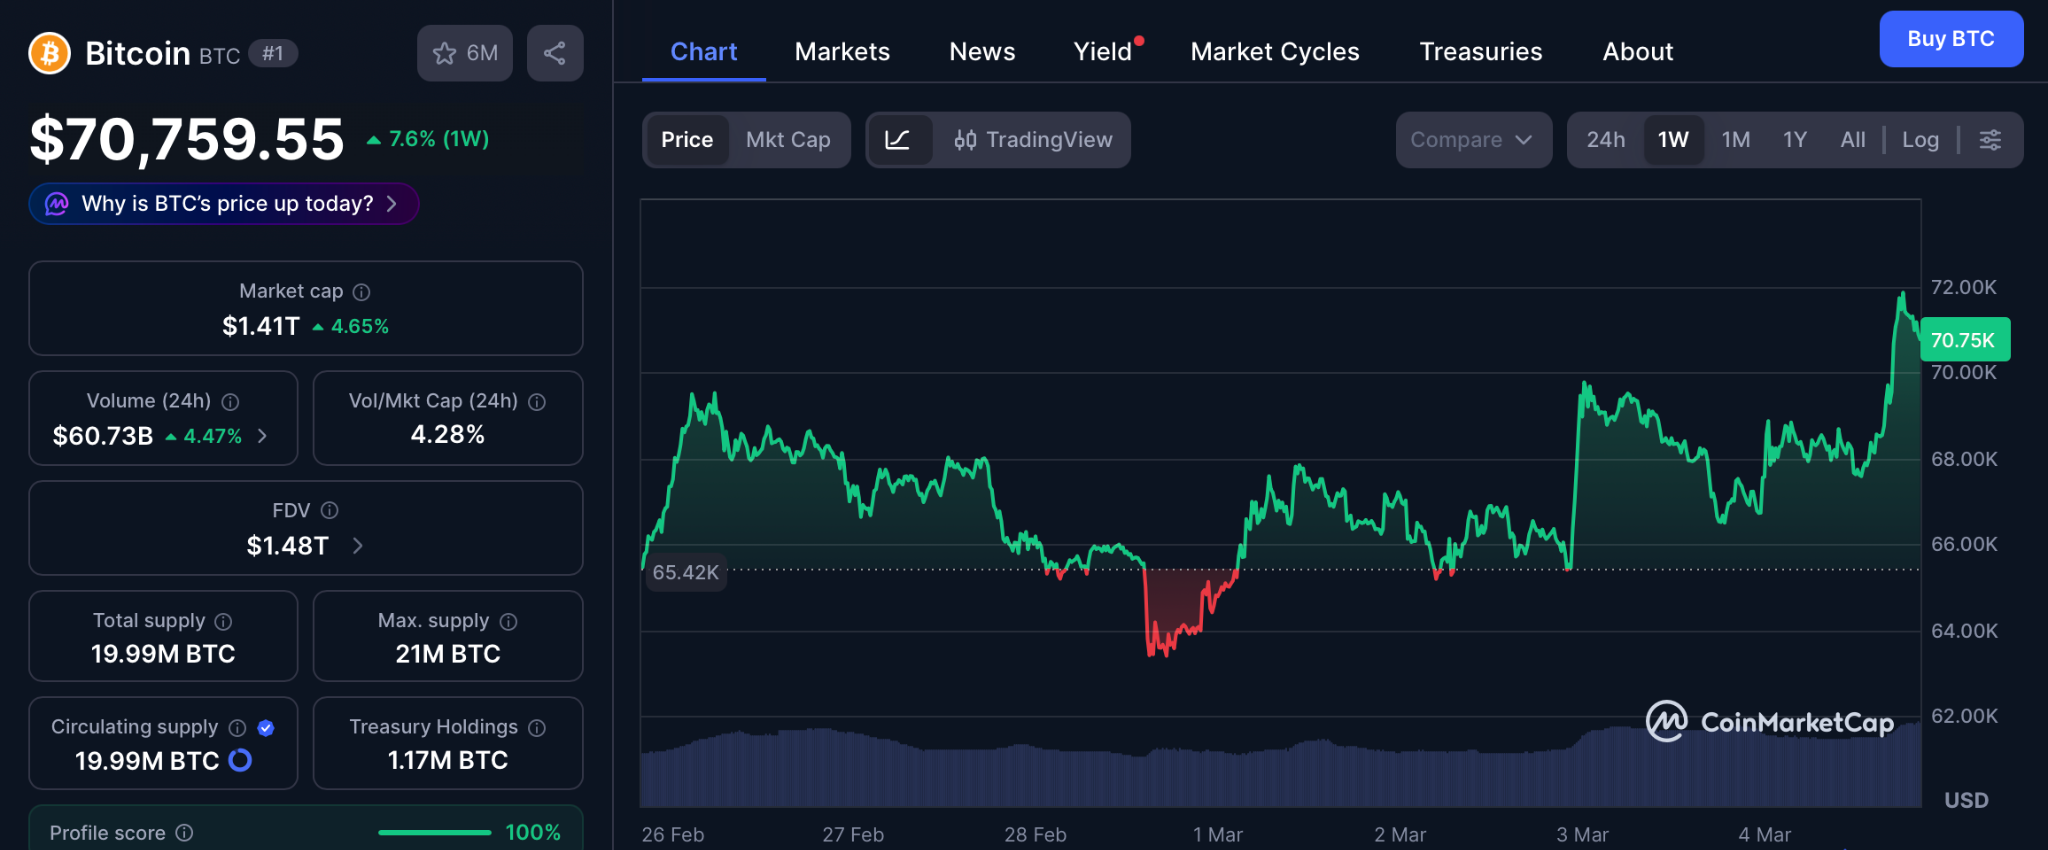The height and width of the screenshot is (850, 2048).
Task: Open the Compare dropdown
Action: pos(1472,140)
